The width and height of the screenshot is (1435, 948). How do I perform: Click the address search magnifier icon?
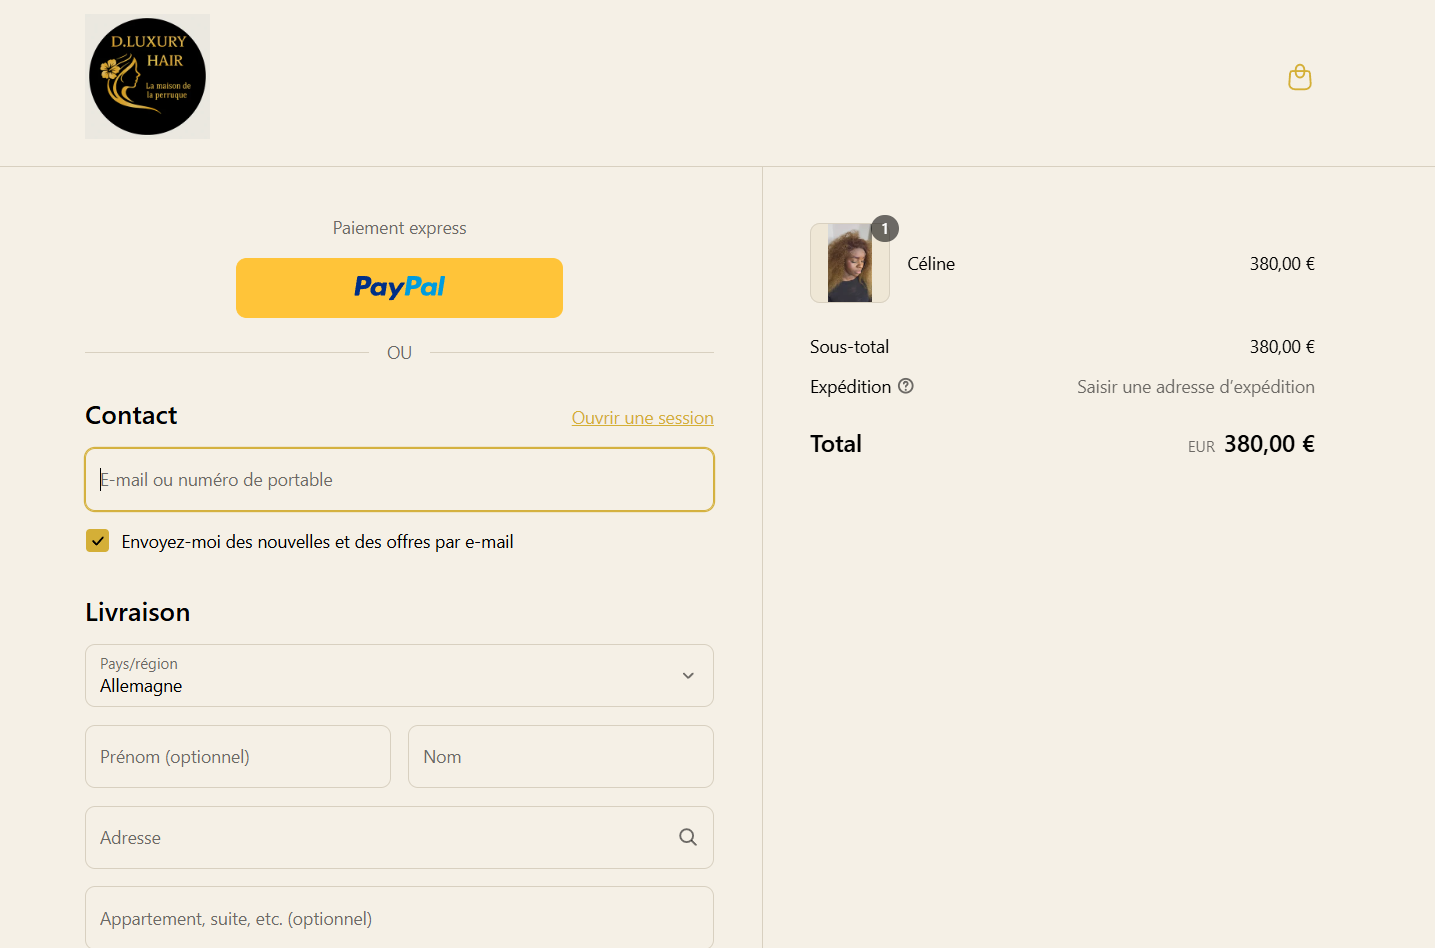[688, 837]
